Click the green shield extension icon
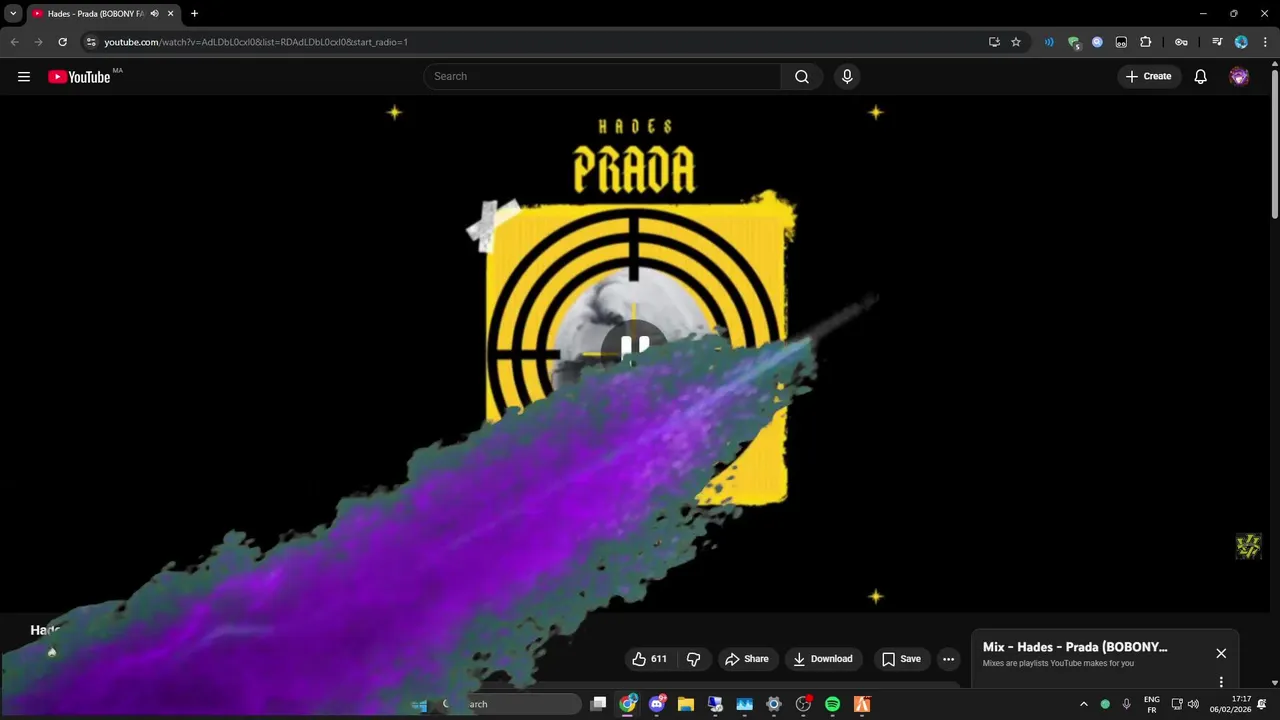The height and width of the screenshot is (720, 1280). (1073, 42)
